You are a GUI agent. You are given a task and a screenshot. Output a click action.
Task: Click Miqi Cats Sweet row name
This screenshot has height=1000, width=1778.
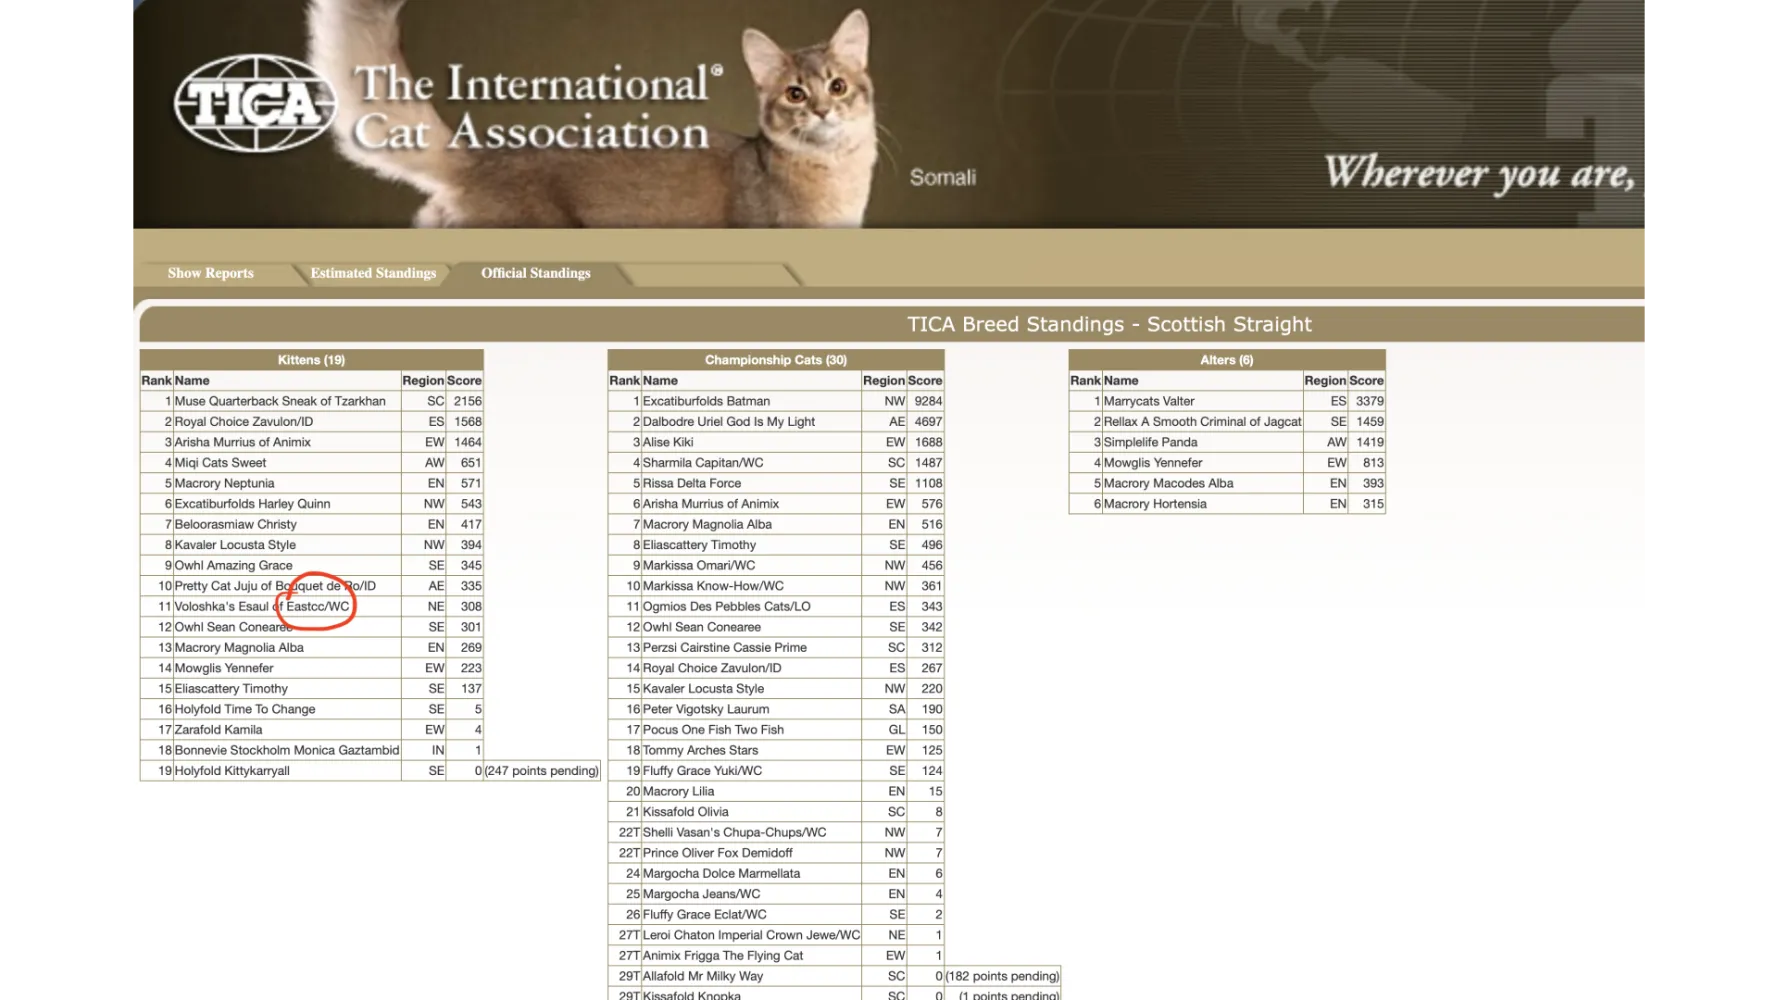click(x=221, y=463)
